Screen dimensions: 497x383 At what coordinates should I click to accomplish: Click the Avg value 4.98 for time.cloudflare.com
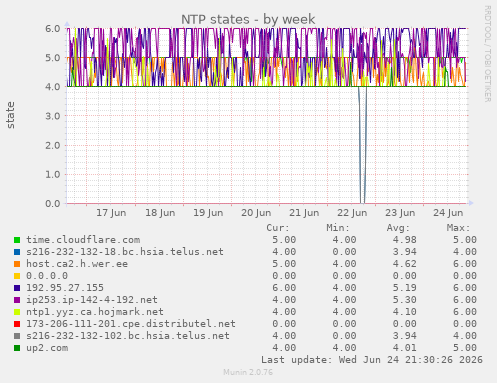click(404, 240)
